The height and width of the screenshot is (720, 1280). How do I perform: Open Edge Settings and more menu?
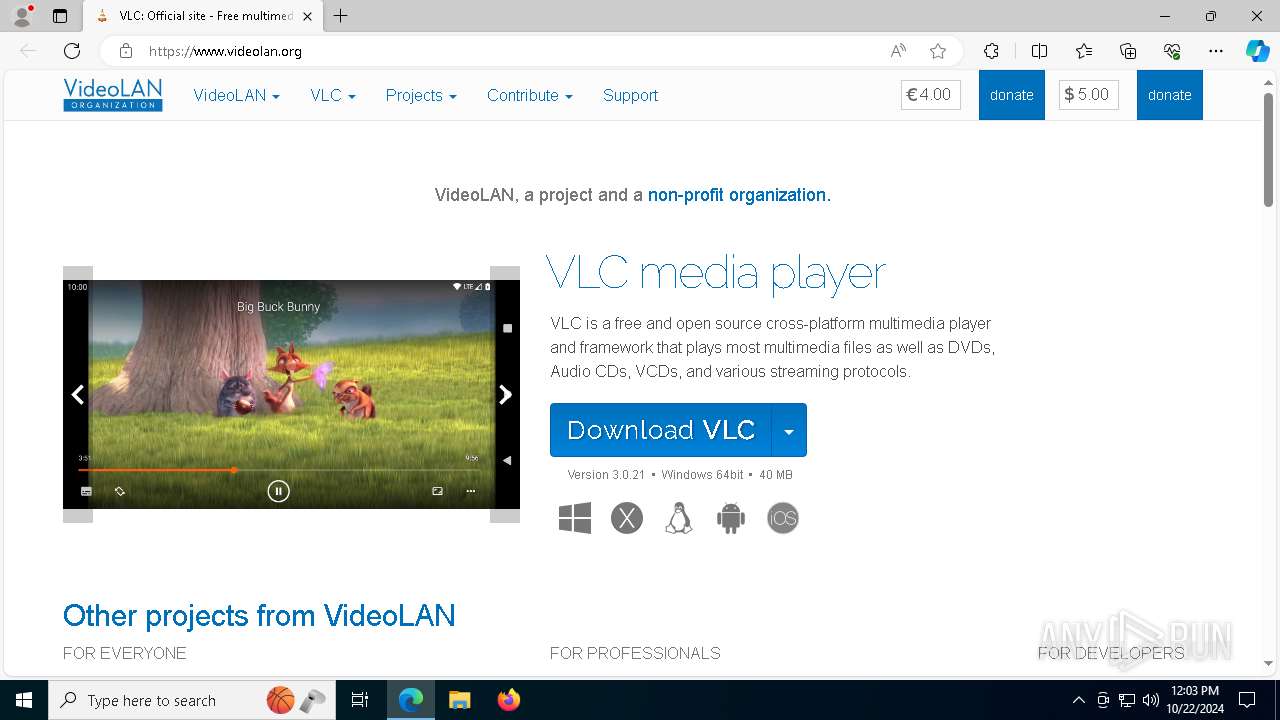click(x=1216, y=51)
